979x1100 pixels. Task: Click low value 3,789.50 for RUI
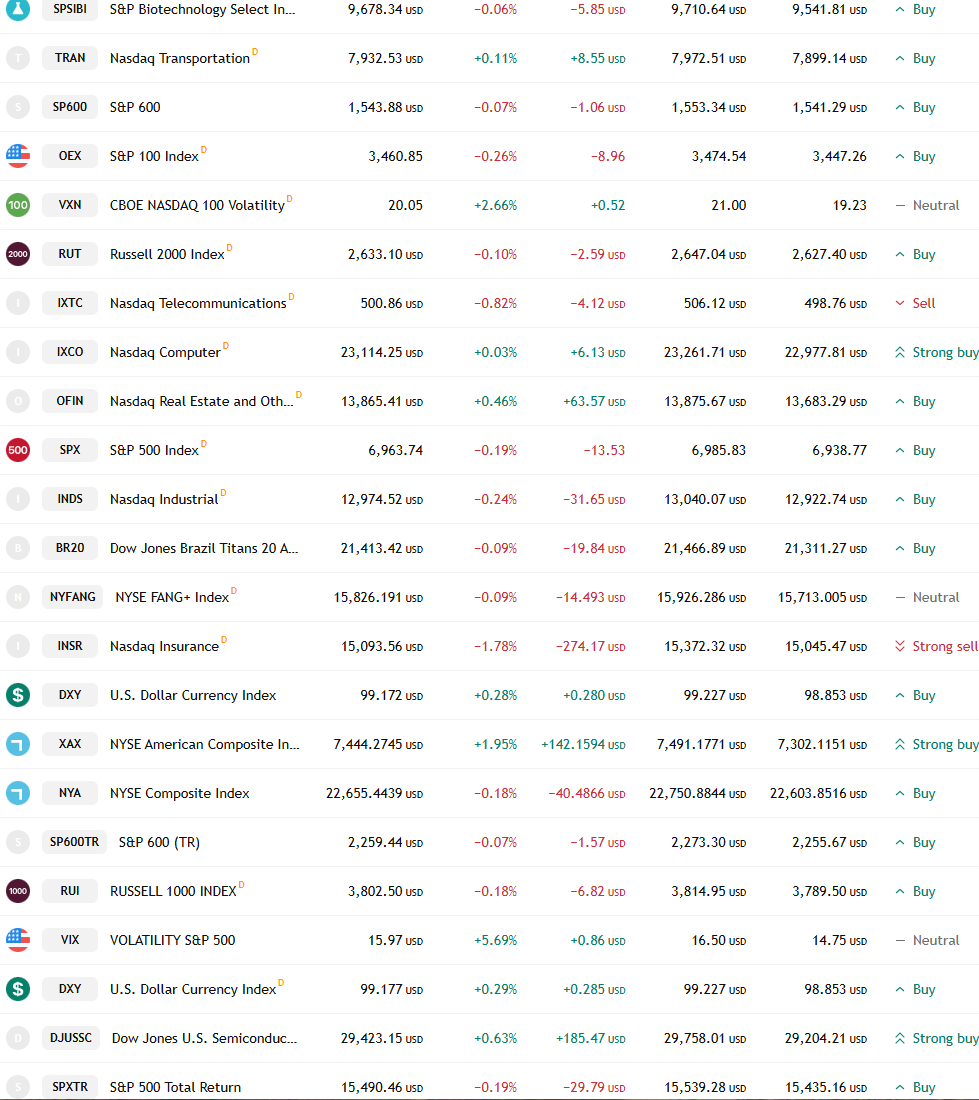click(830, 891)
